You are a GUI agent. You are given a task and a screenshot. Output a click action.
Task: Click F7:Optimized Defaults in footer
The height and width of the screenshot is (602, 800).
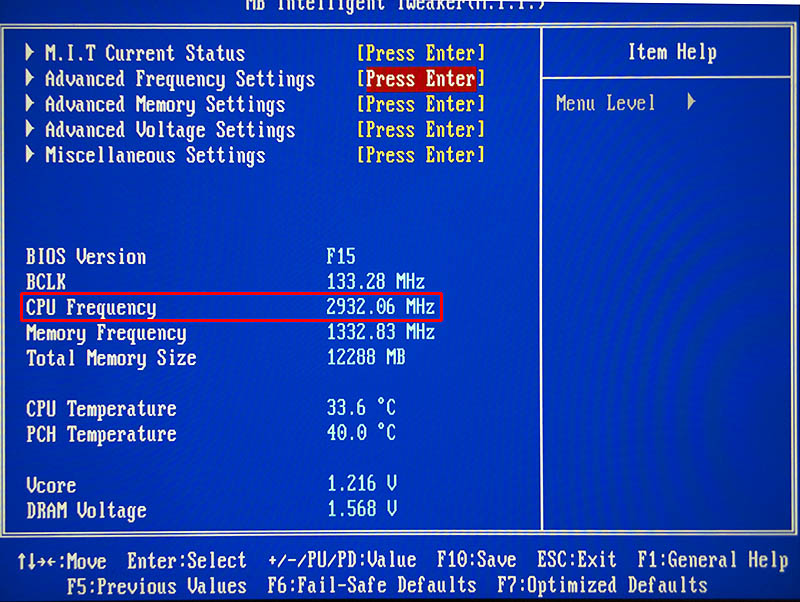[x=602, y=586]
